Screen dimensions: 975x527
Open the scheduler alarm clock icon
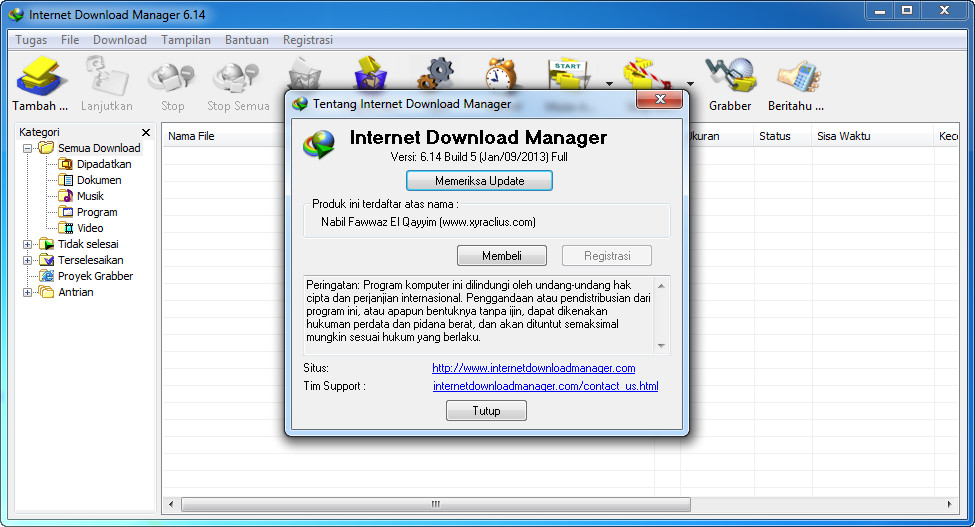[x=501, y=73]
